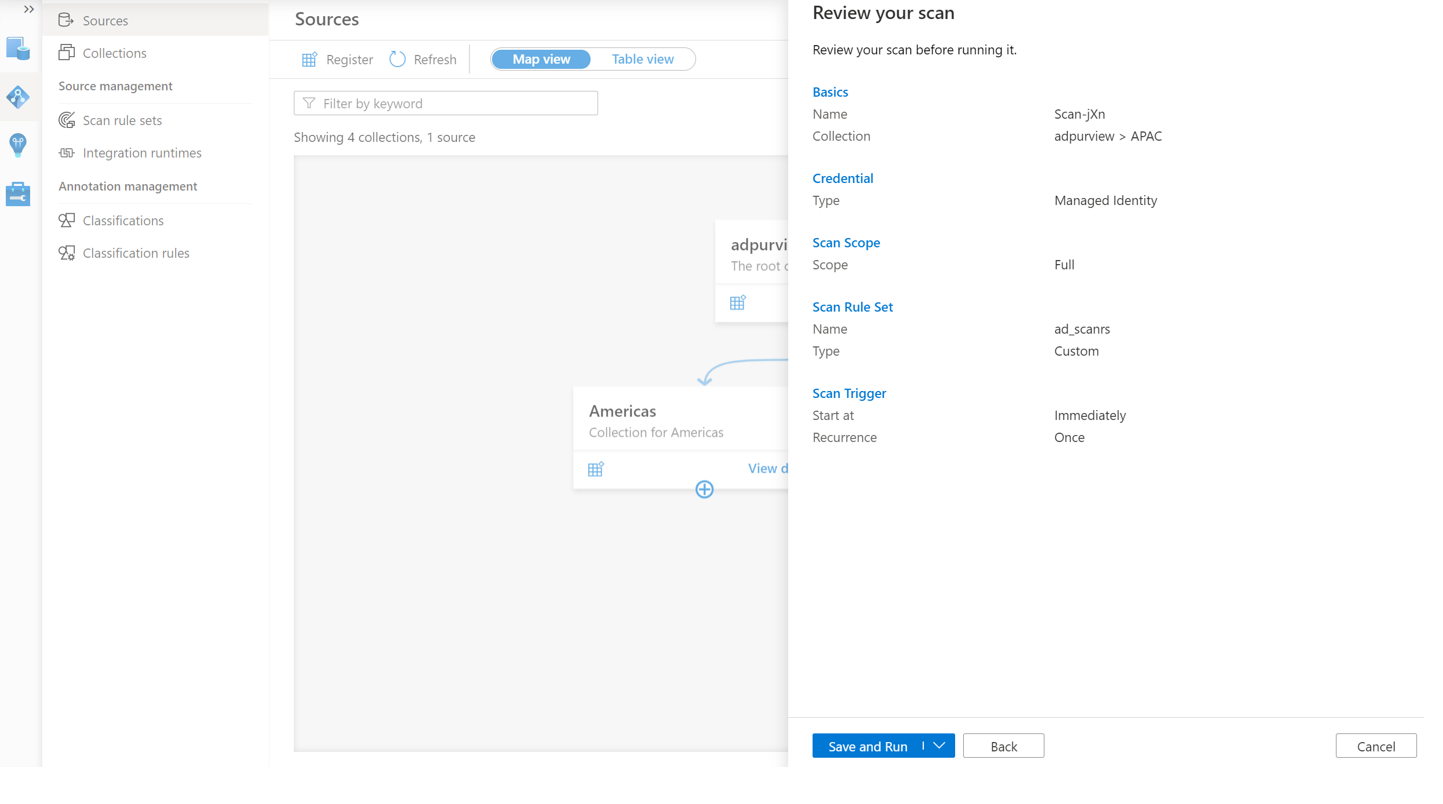Open Classifications in the sidebar
This screenshot has width=1443, height=804.
[x=123, y=220]
